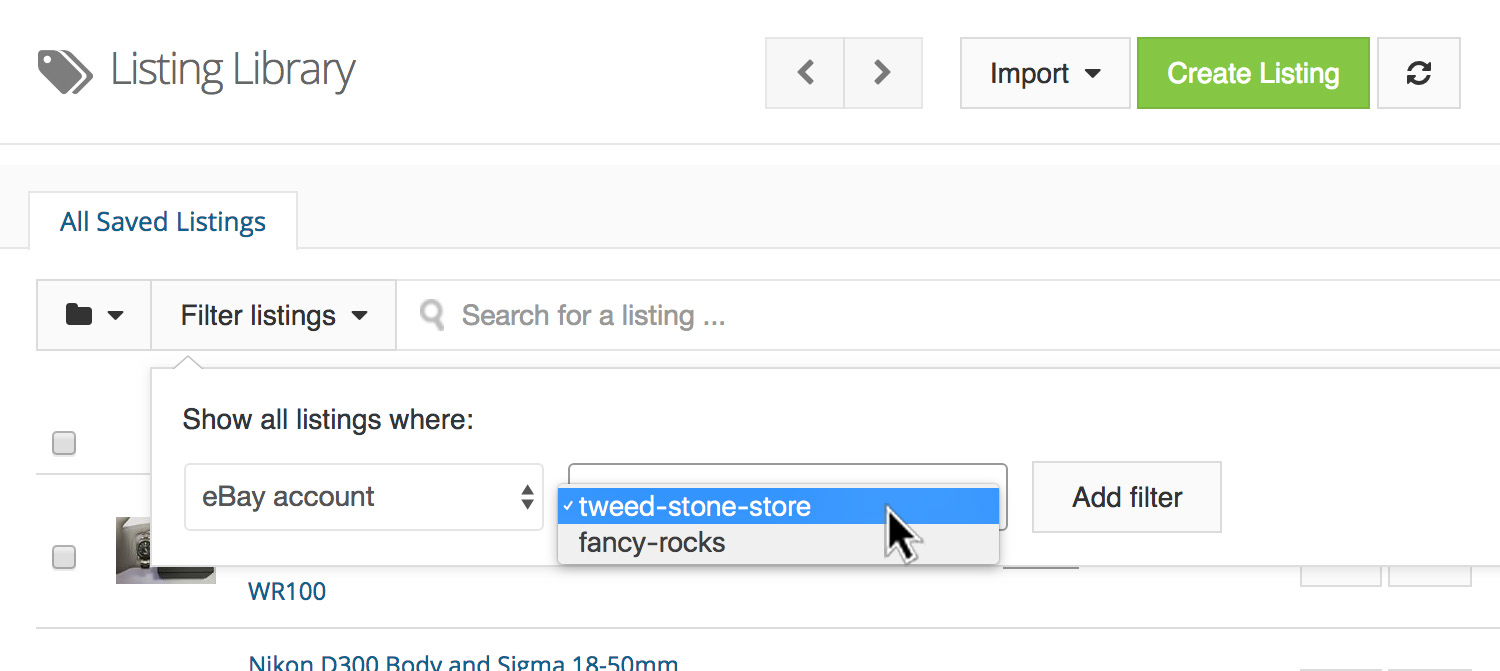Viewport: 1500px width, 671px height.
Task: Open the WR100 listing link
Action: point(287,591)
